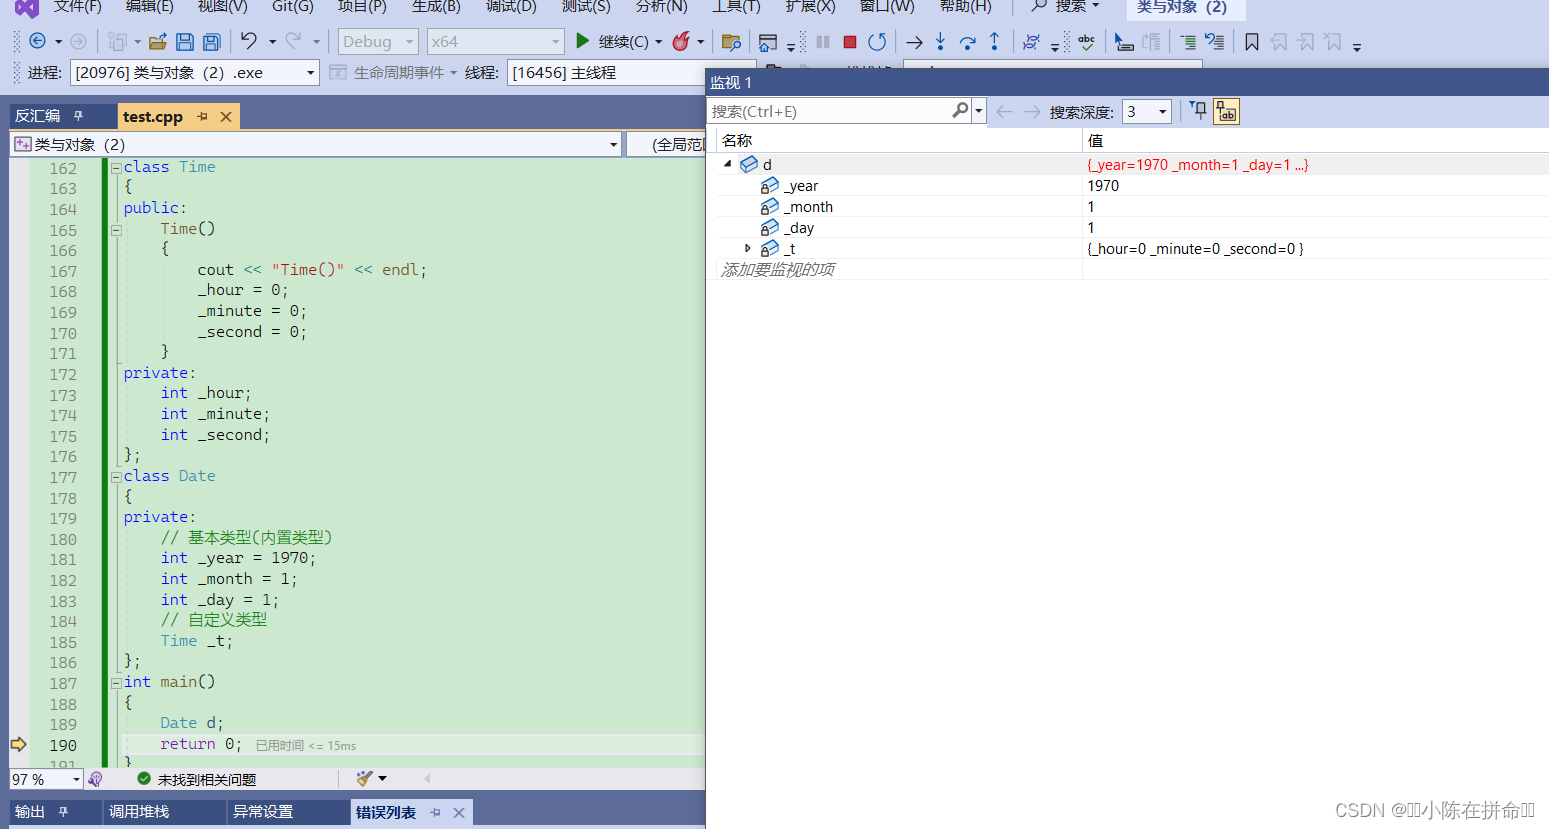The width and height of the screenshot is (1549, 829).
Task: Click the uncomment selection icon
Action: 1214,41
